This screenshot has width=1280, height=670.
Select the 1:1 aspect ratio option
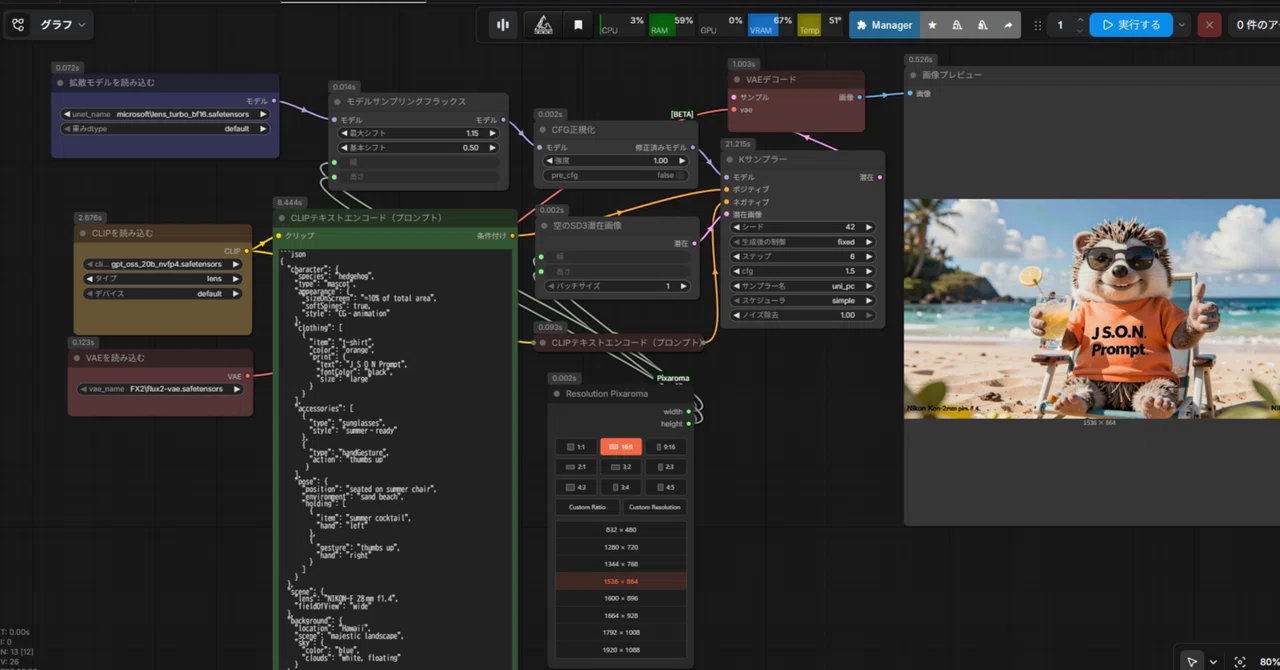[576, 447]
